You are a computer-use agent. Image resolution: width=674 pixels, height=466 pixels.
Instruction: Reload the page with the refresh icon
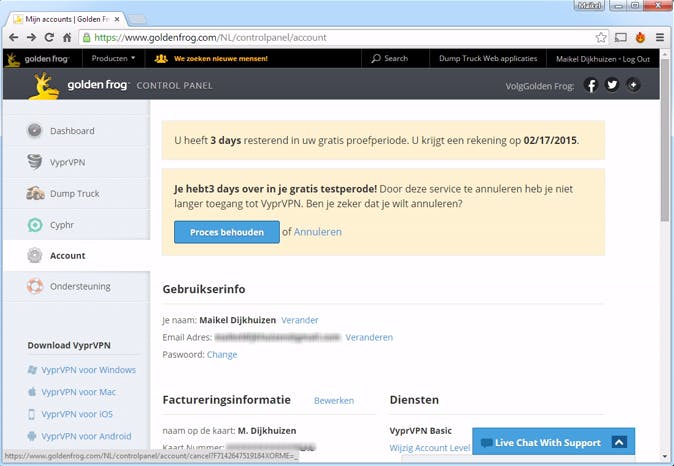(x=49, y=37)
